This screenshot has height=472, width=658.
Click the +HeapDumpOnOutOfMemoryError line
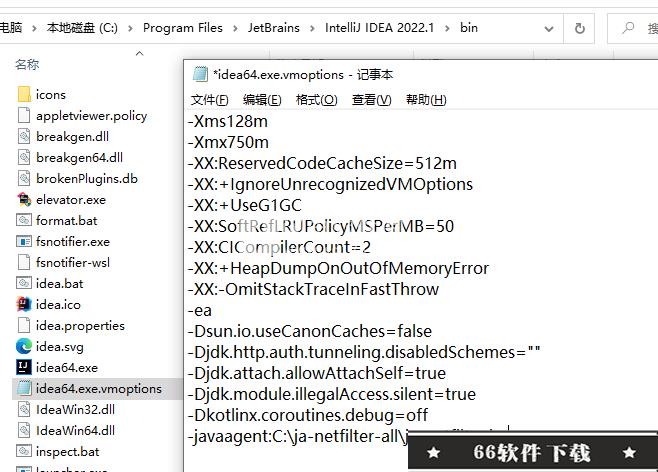pos(338,268)
